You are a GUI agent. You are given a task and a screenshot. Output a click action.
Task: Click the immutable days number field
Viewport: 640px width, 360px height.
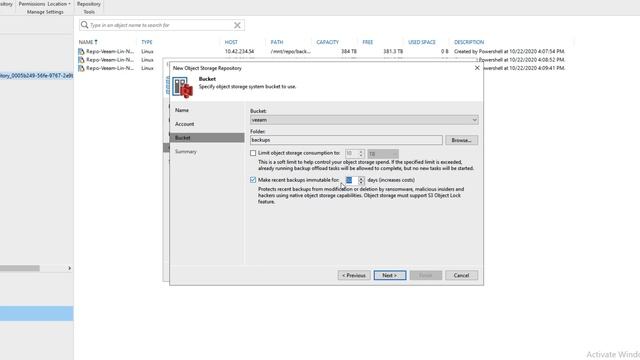[352, 180]
